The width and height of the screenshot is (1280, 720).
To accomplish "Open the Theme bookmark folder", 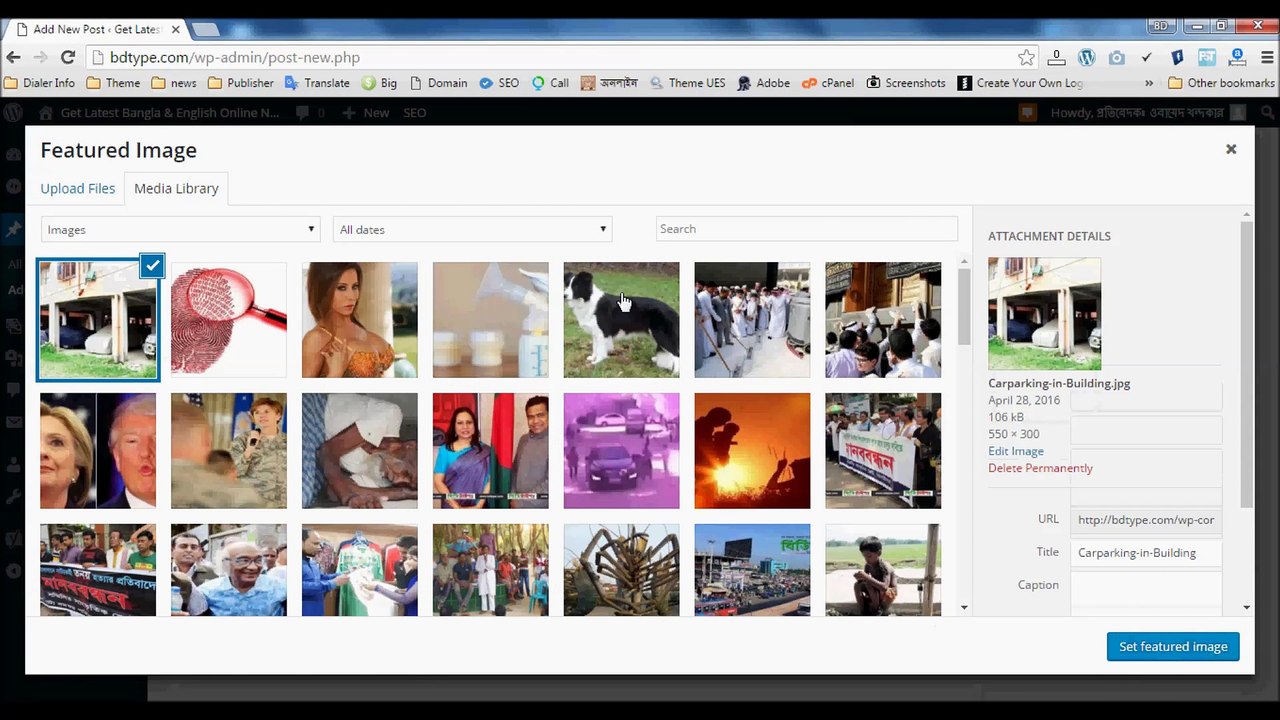I will (x=114, y=83).
